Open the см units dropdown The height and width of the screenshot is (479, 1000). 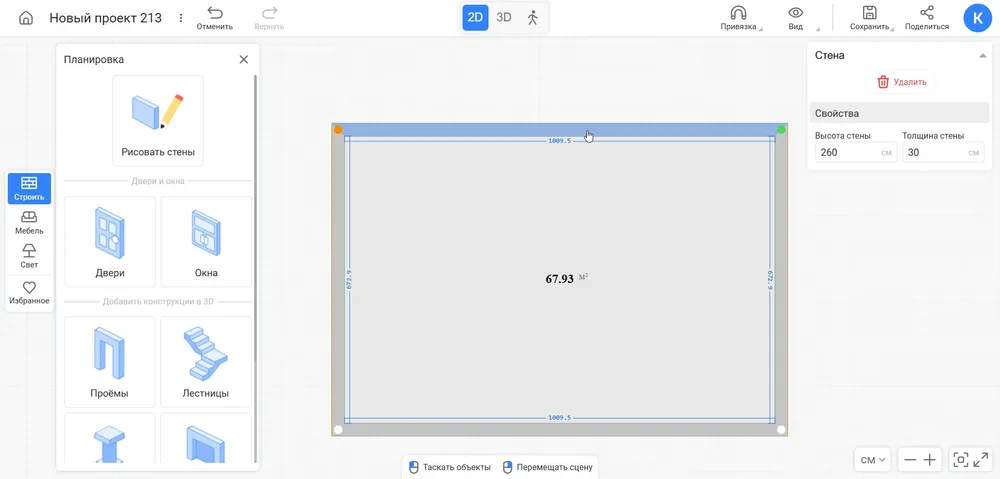tap(874, 460)
